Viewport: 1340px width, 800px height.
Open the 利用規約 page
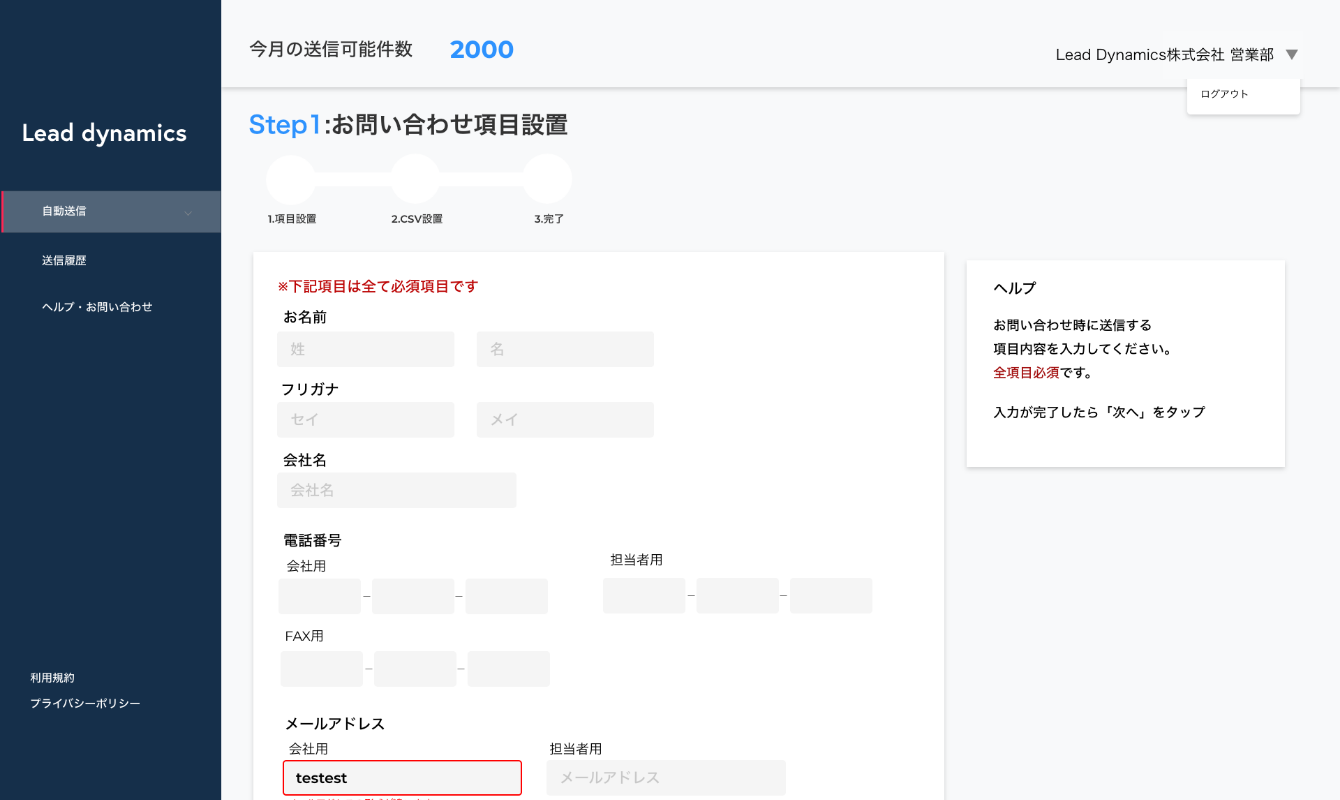pos(54,677)
